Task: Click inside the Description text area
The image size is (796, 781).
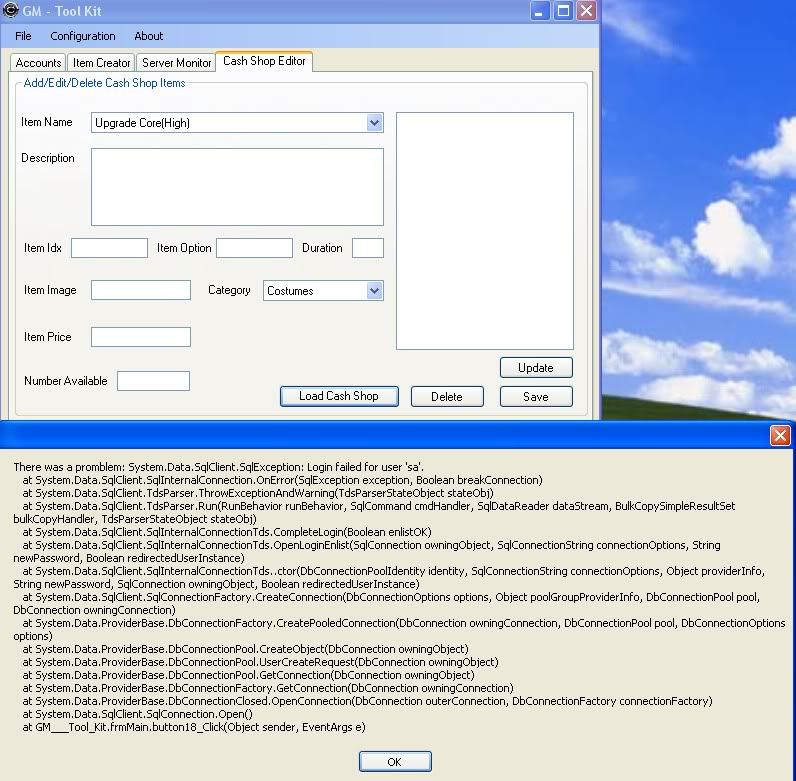Action: 237,187
